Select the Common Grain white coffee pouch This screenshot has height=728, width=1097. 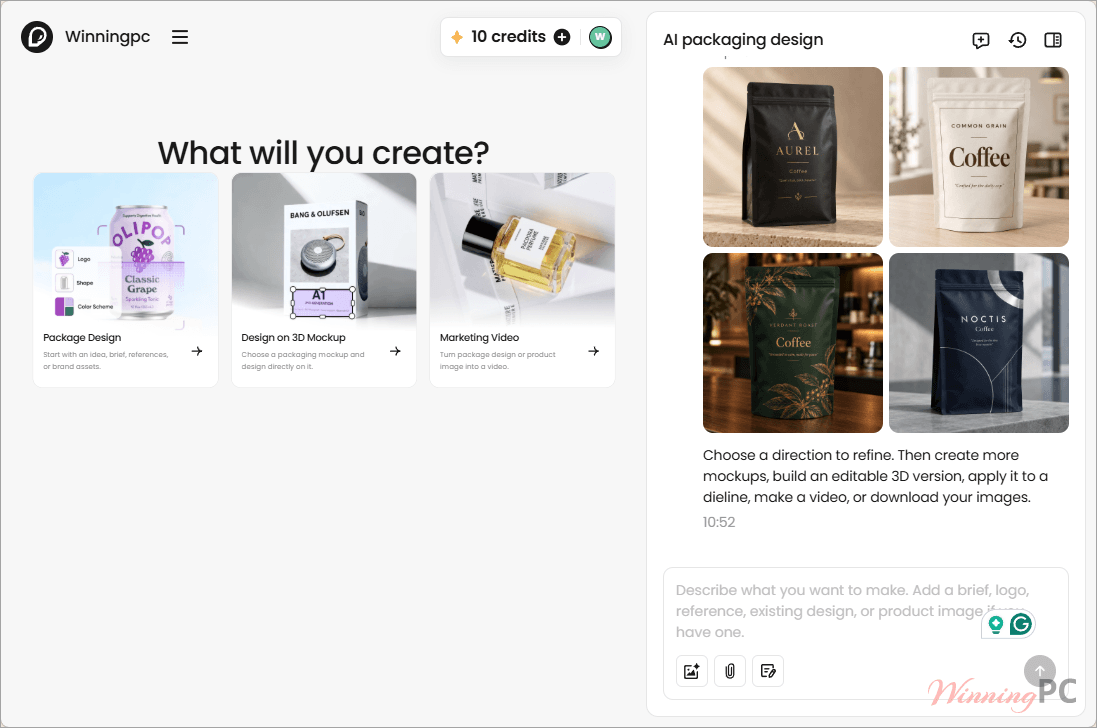[979, 157]
